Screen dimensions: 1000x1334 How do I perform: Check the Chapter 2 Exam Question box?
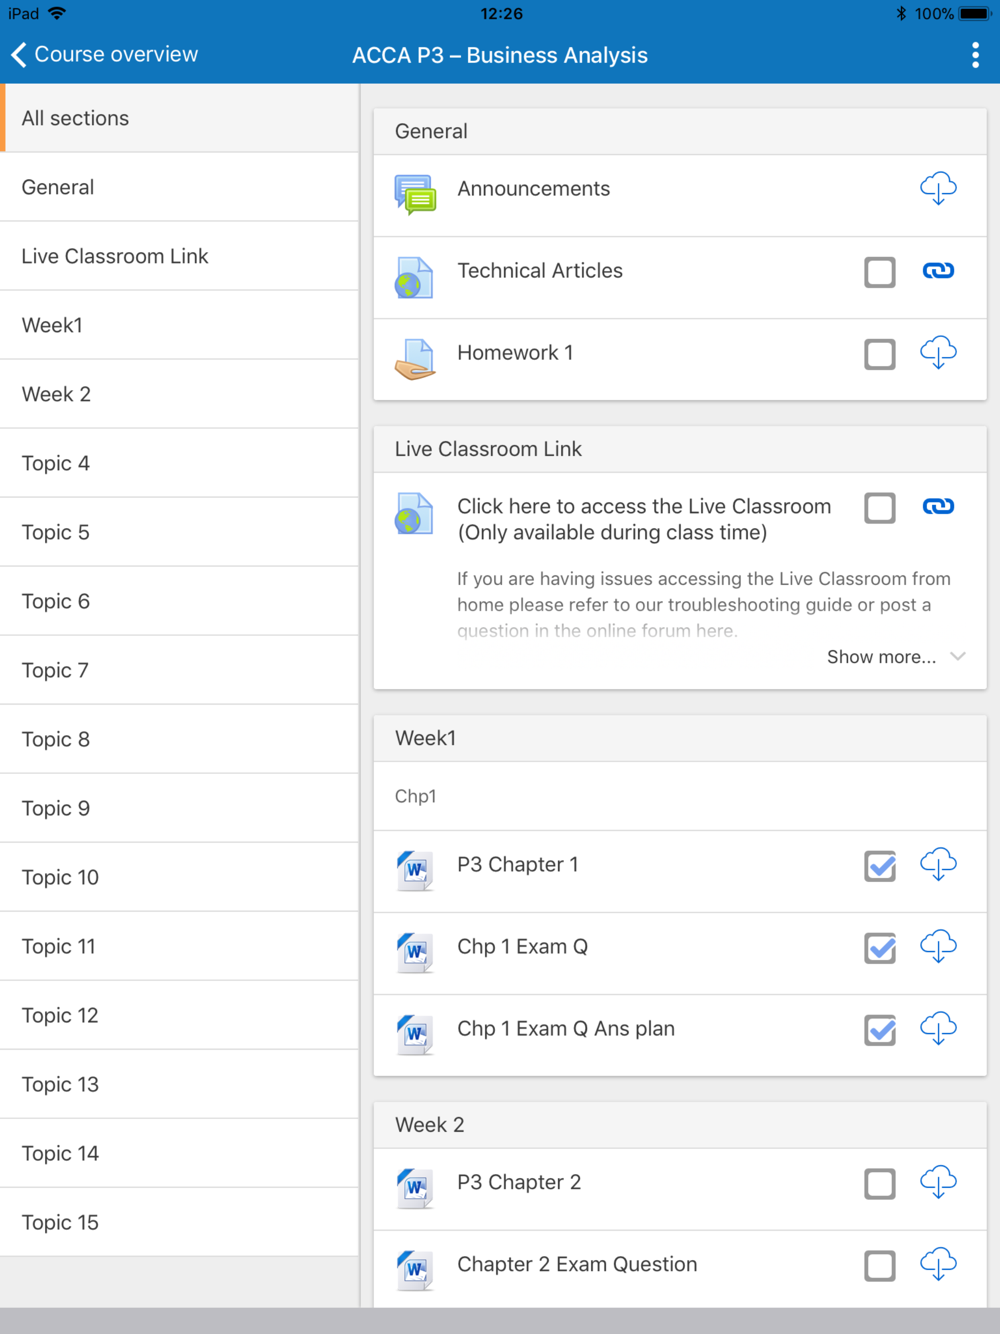tap(880, 1266)
